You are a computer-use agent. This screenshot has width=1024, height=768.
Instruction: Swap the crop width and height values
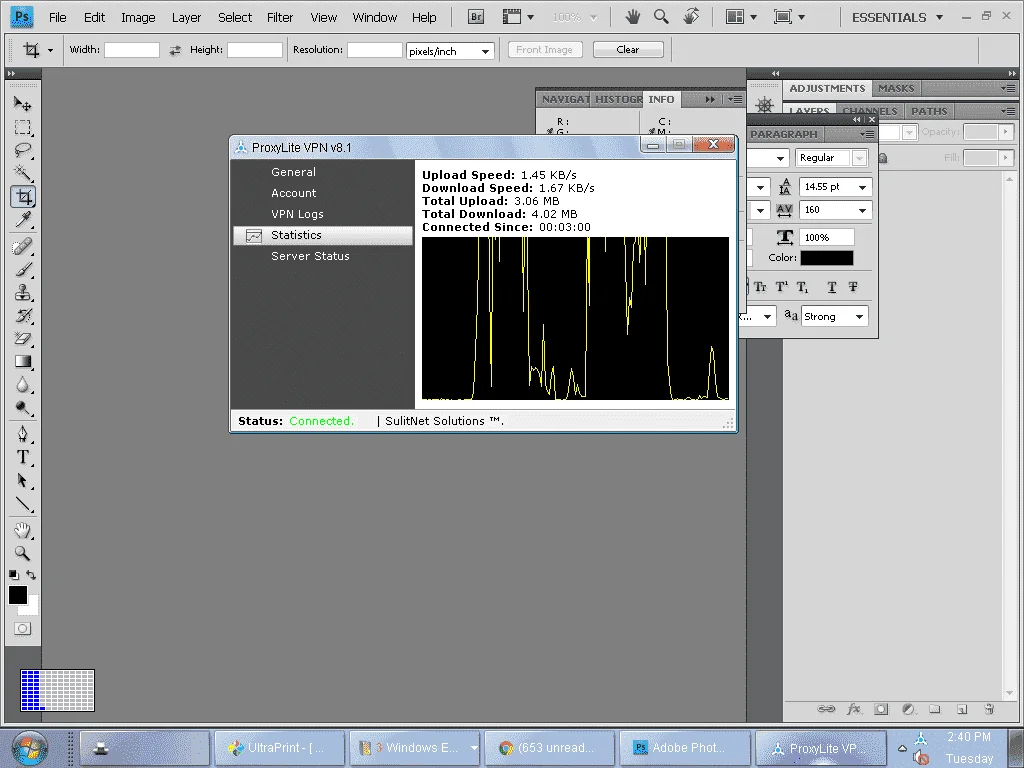tap(175, 50)
